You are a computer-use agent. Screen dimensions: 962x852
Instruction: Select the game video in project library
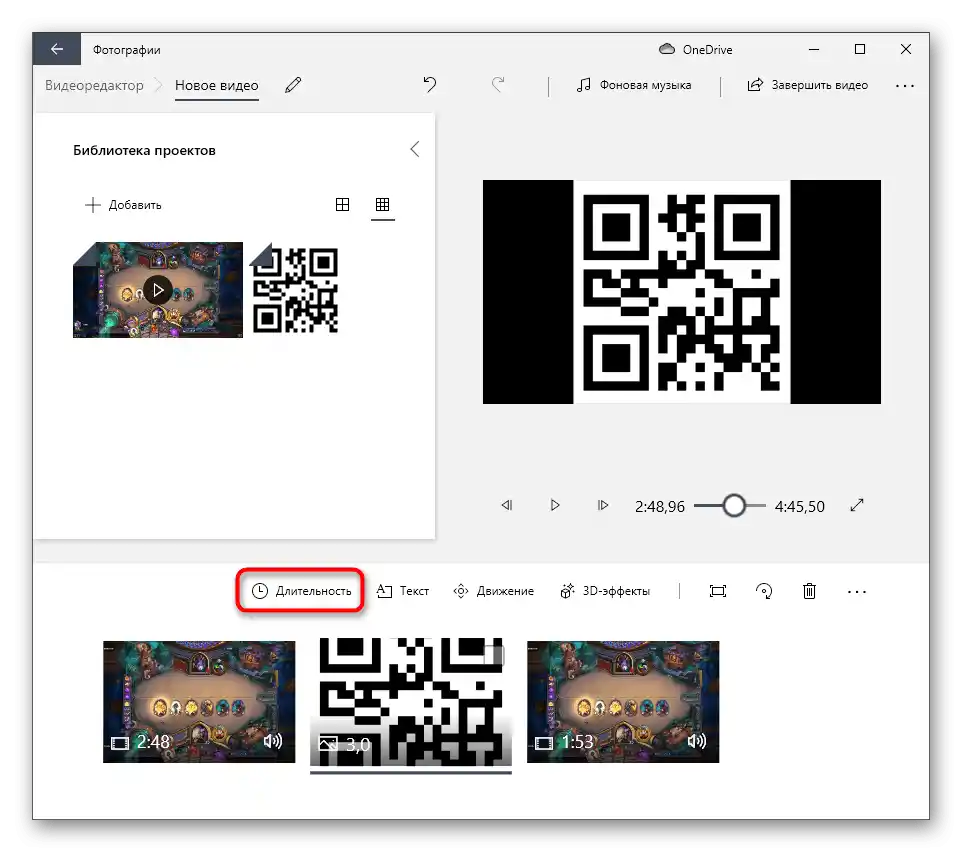tap(158, 290)
